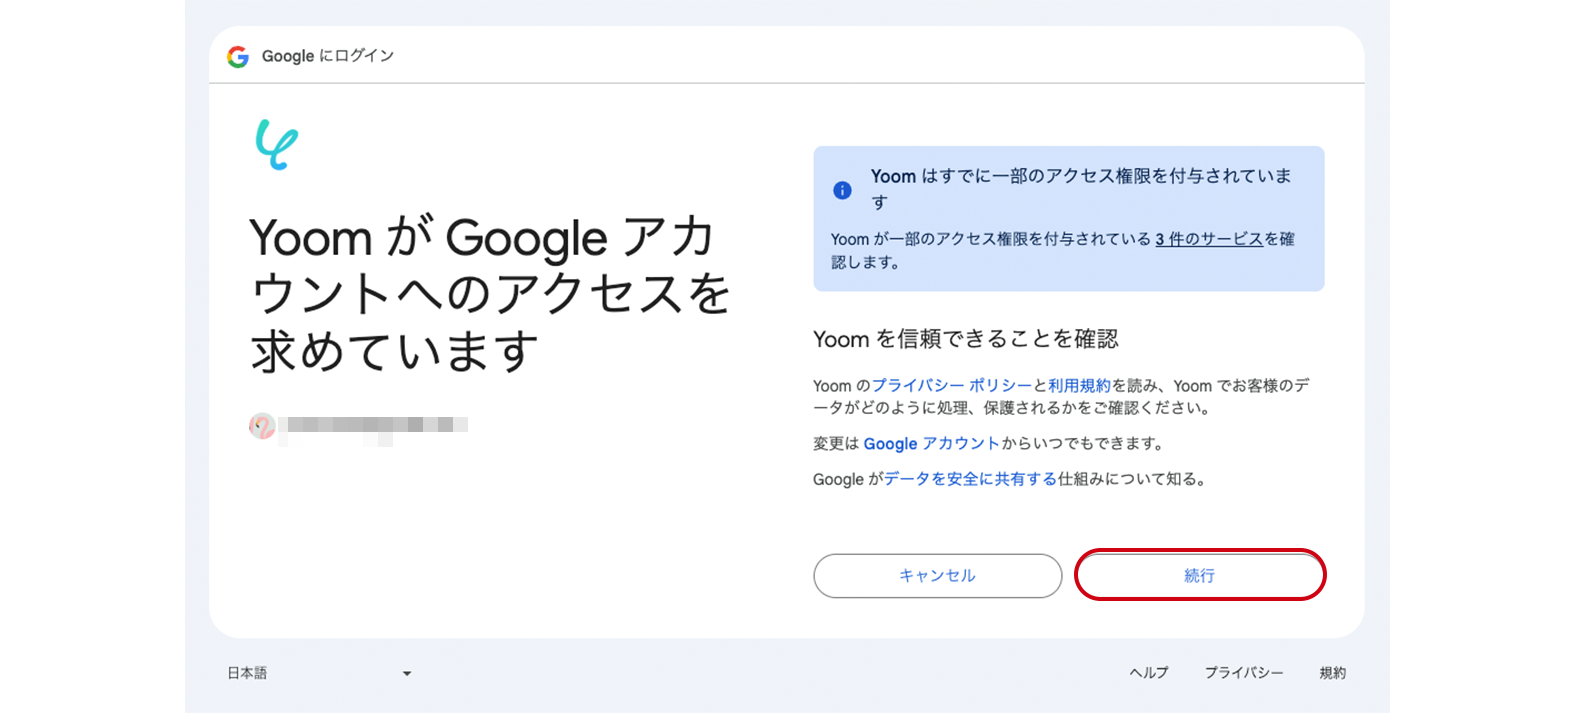Click the Google "G" logo icon
The image size is (1575, 713).
pos(238,57)
